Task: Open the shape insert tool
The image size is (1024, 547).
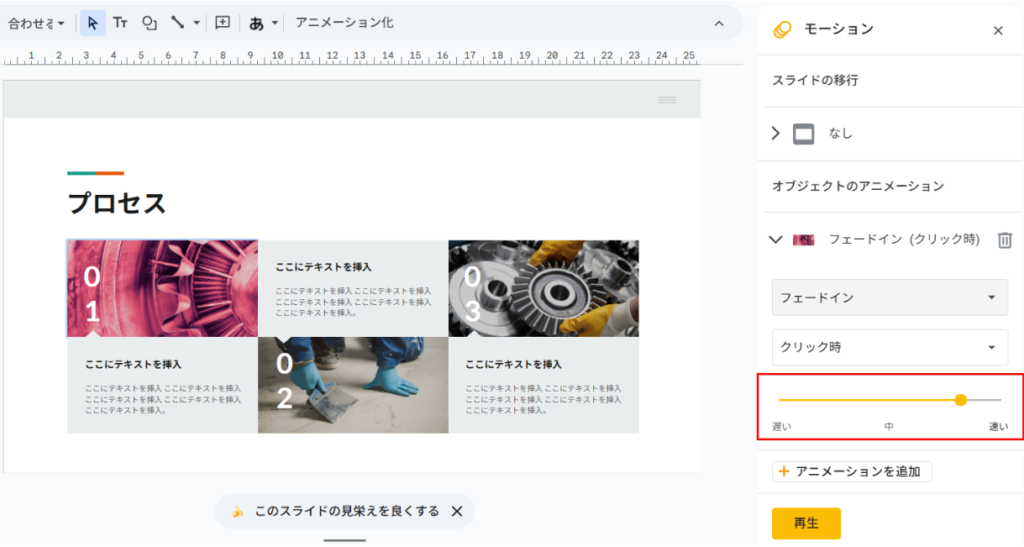Action: (x=149, y=23)
